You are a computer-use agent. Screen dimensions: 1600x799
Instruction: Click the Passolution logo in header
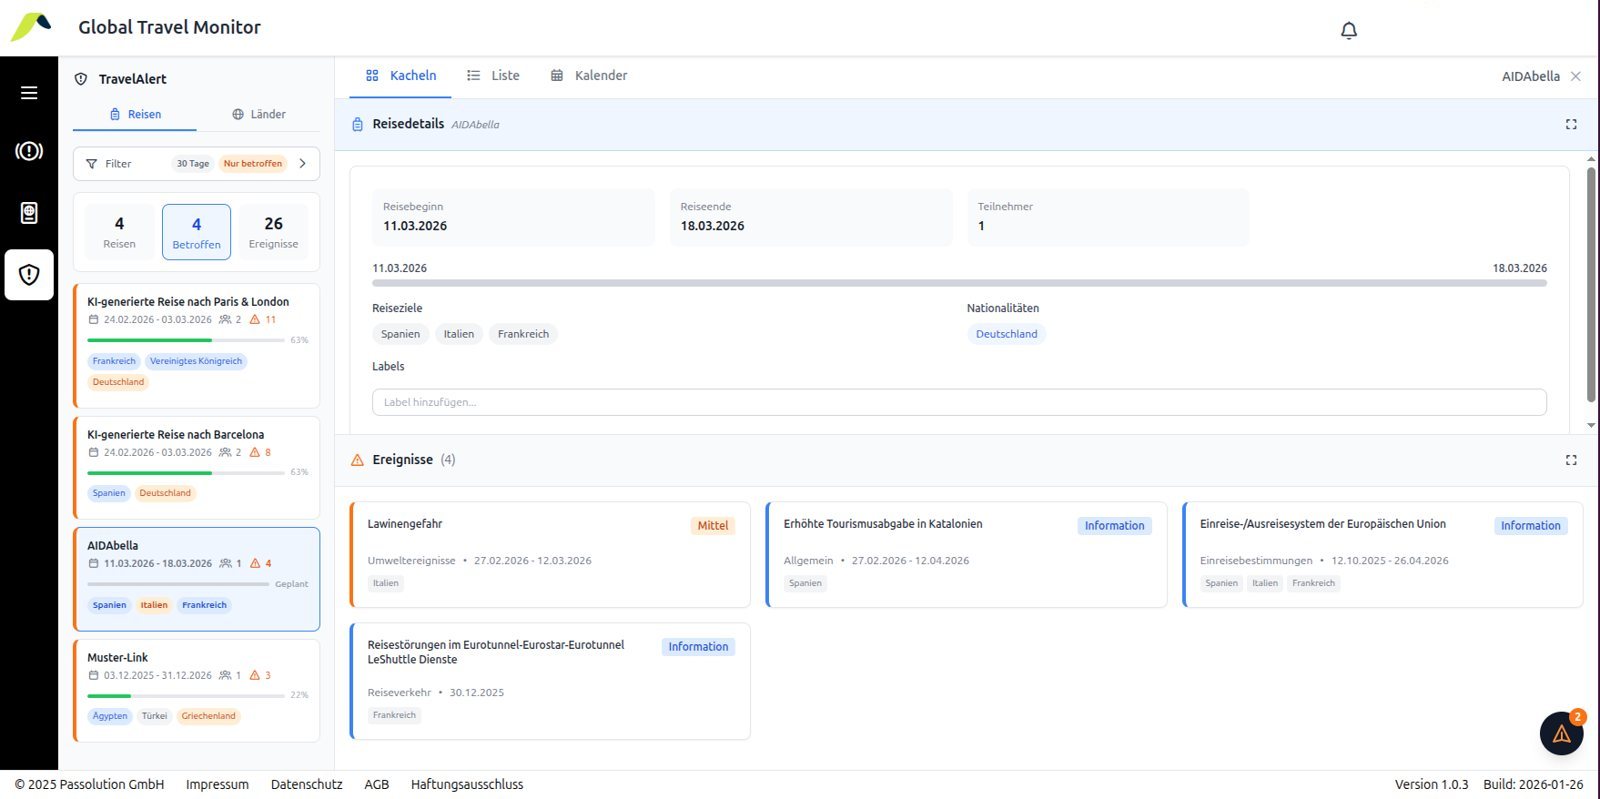point(31,27)
